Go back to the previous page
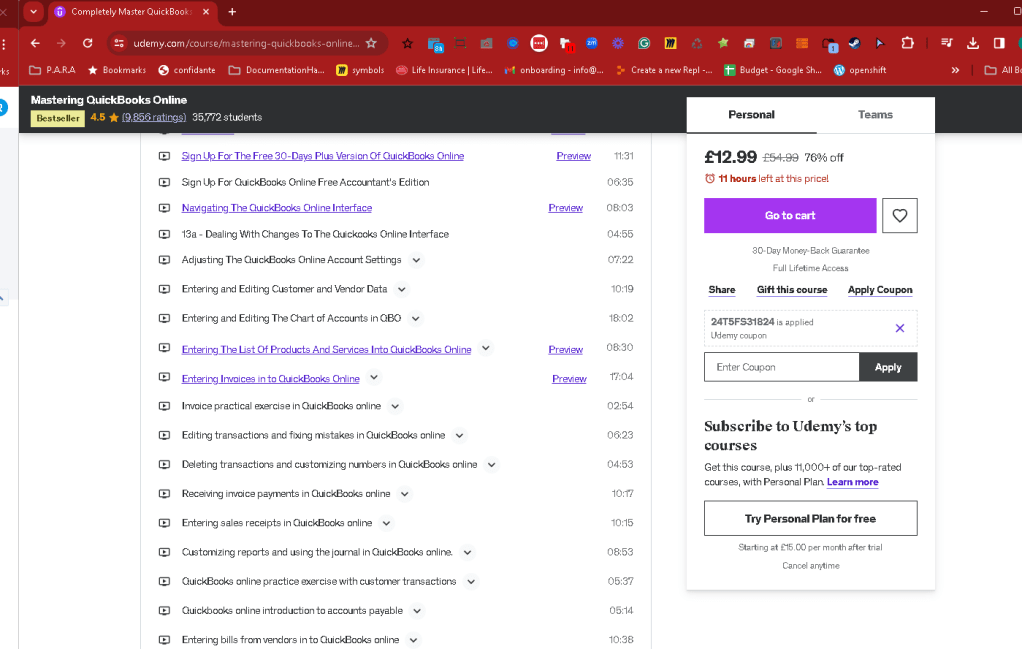1022x649 pixels. 35,43
